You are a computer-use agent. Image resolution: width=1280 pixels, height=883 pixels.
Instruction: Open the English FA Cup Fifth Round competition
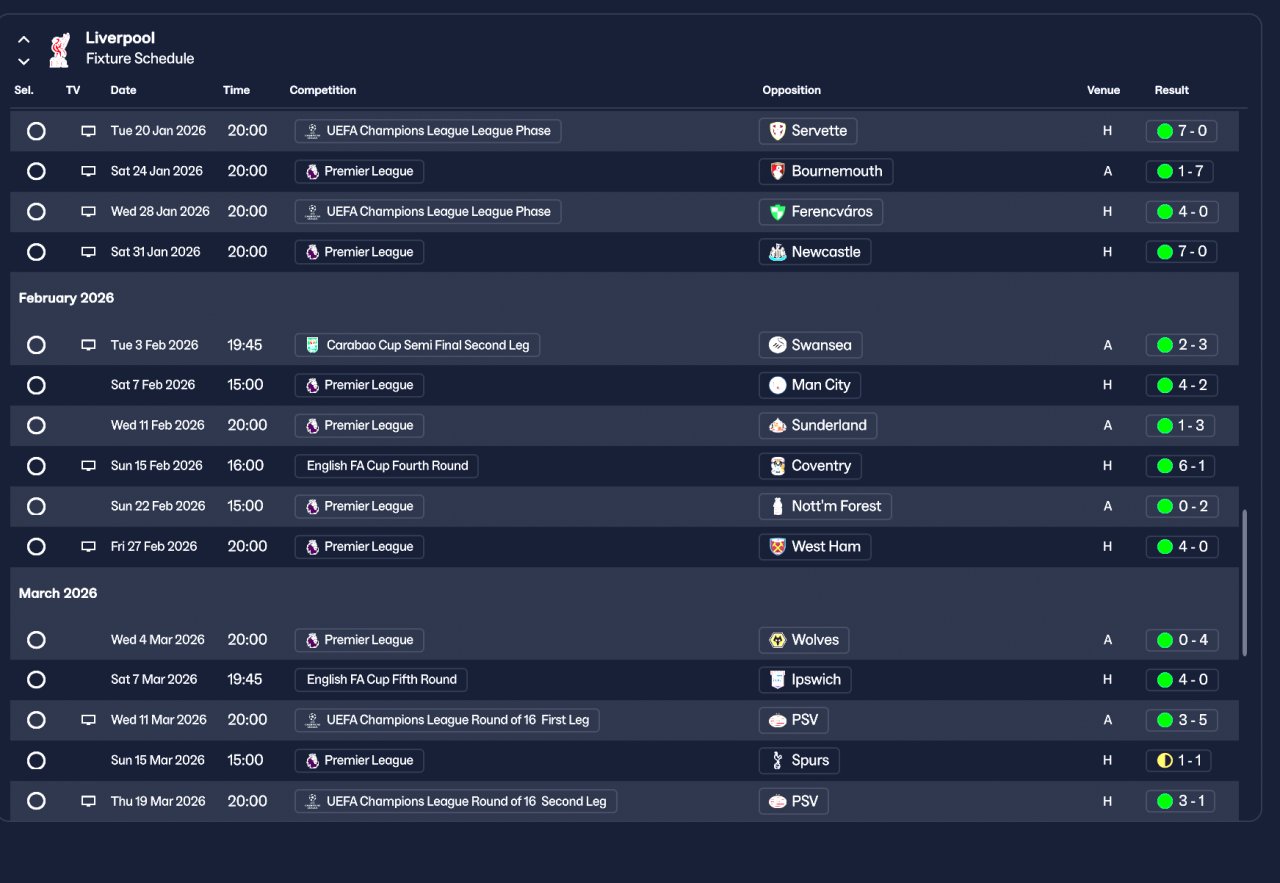381,680
